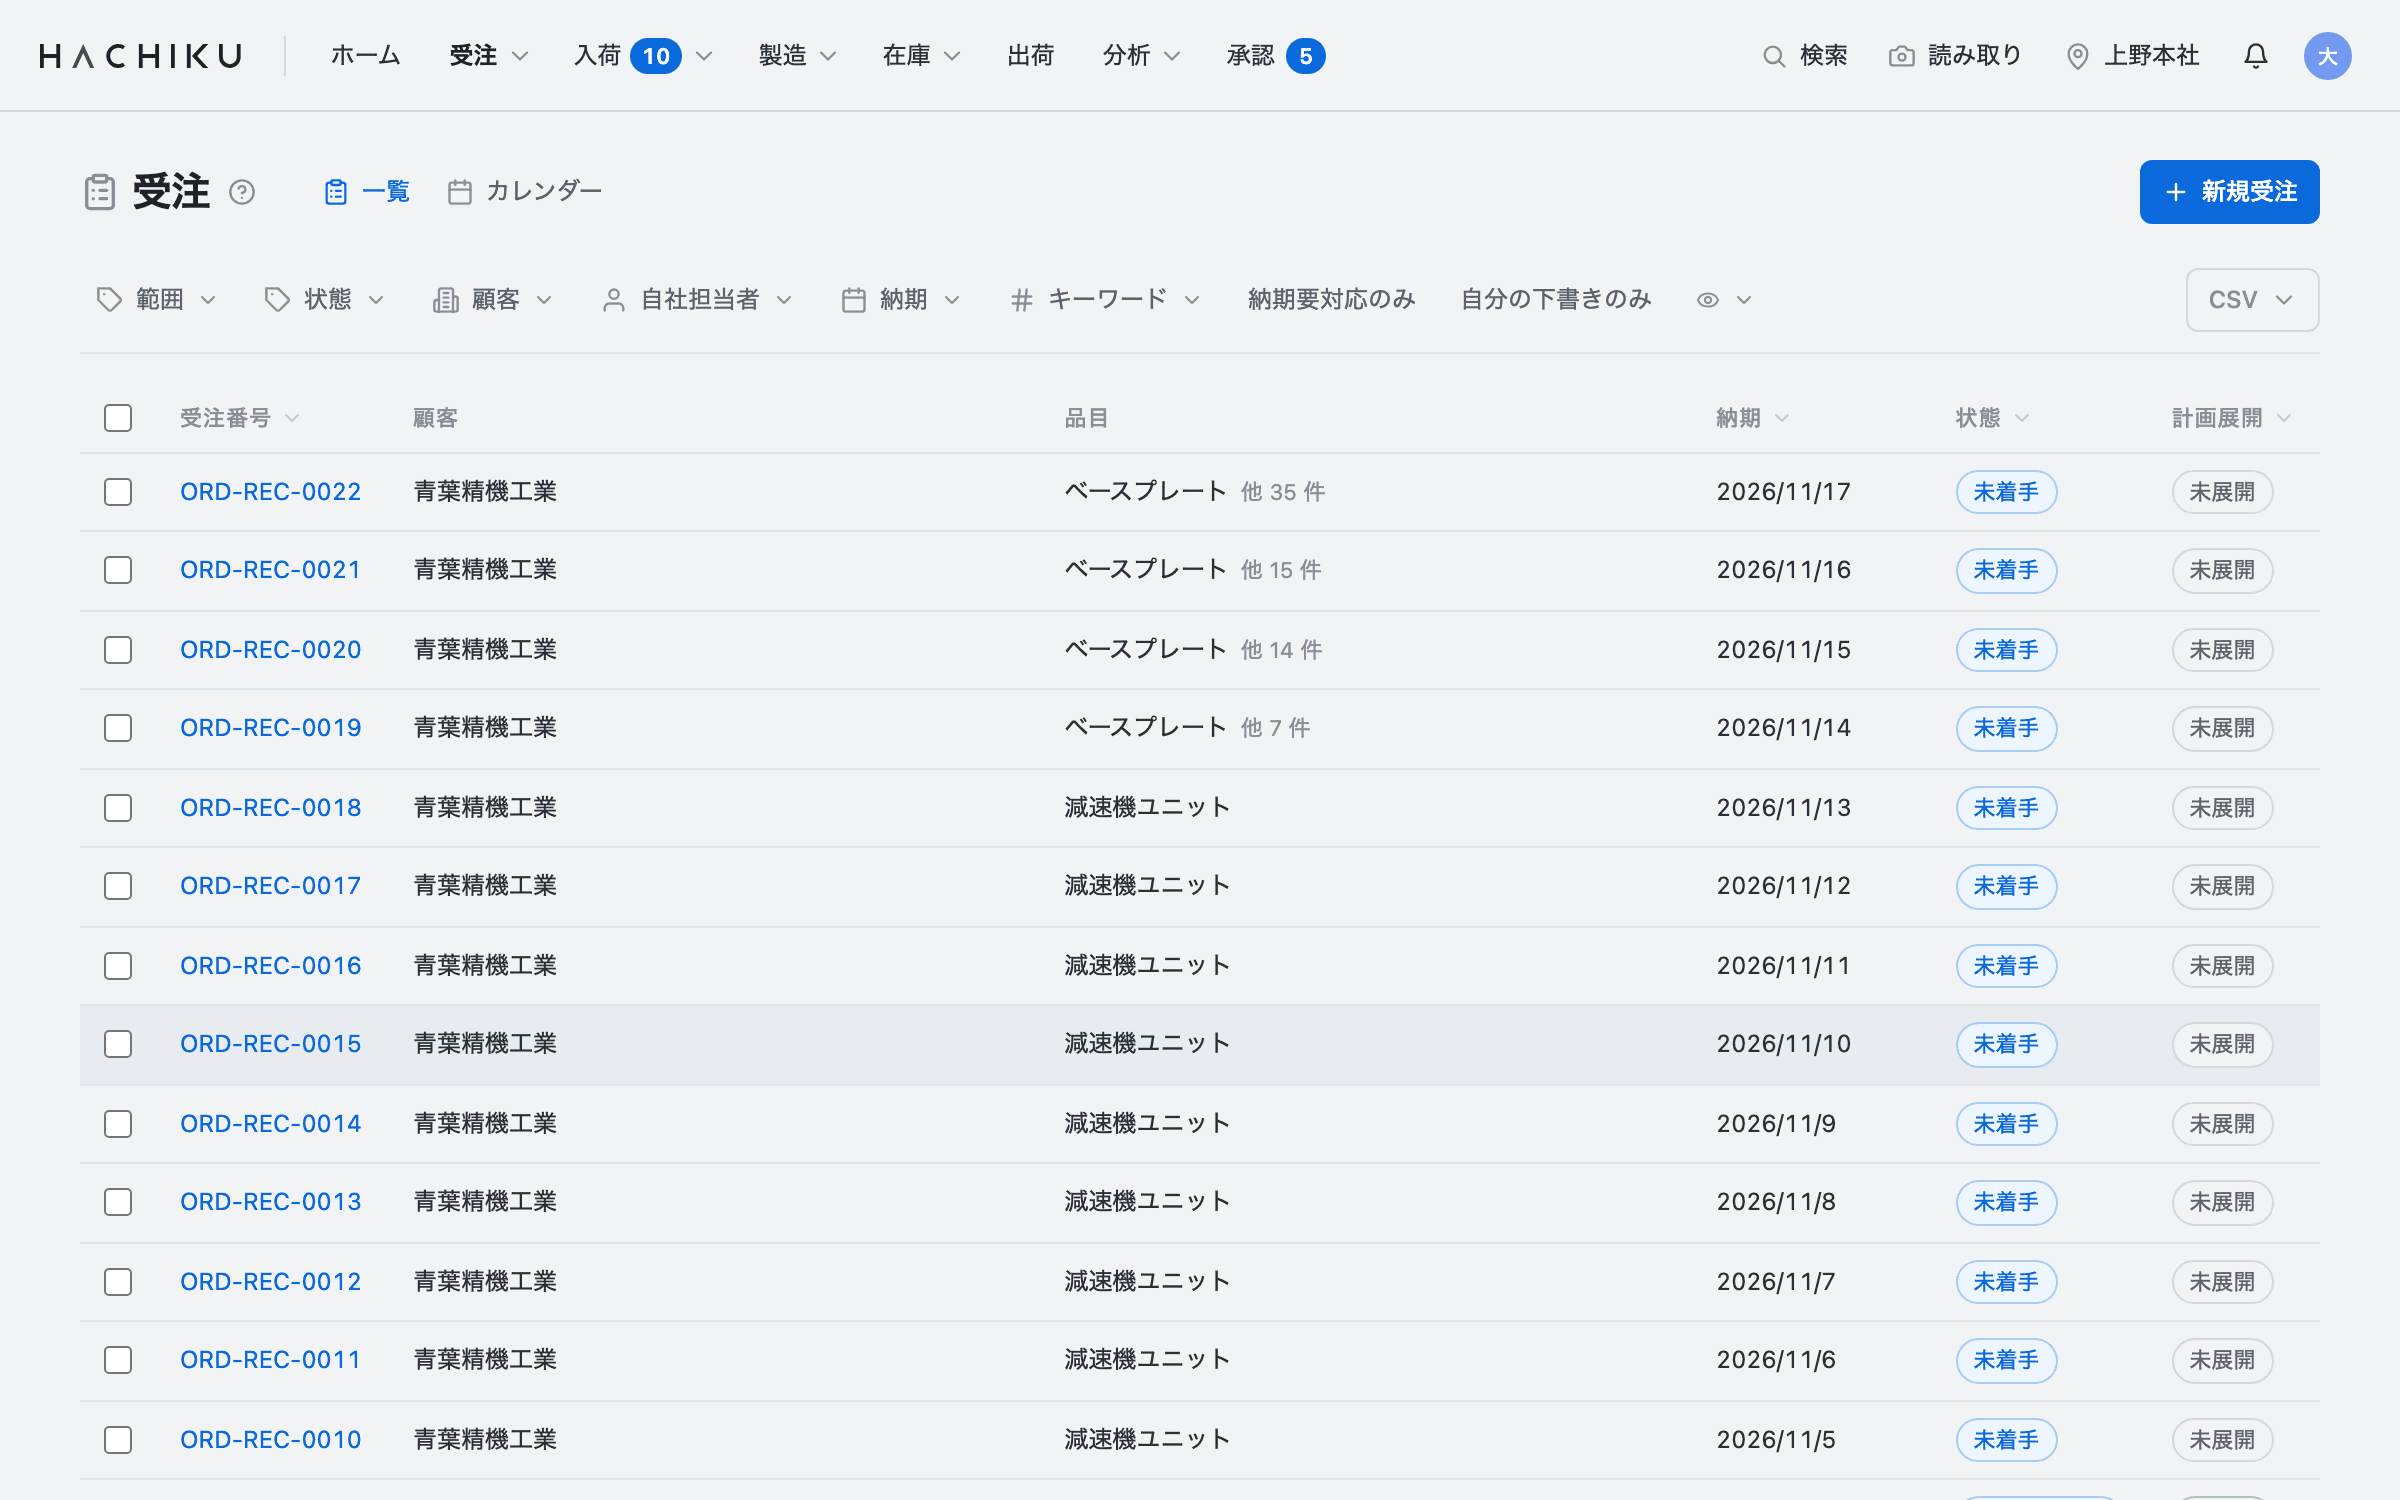
Task: Open the 出荷 menu
Action: 1030,56
